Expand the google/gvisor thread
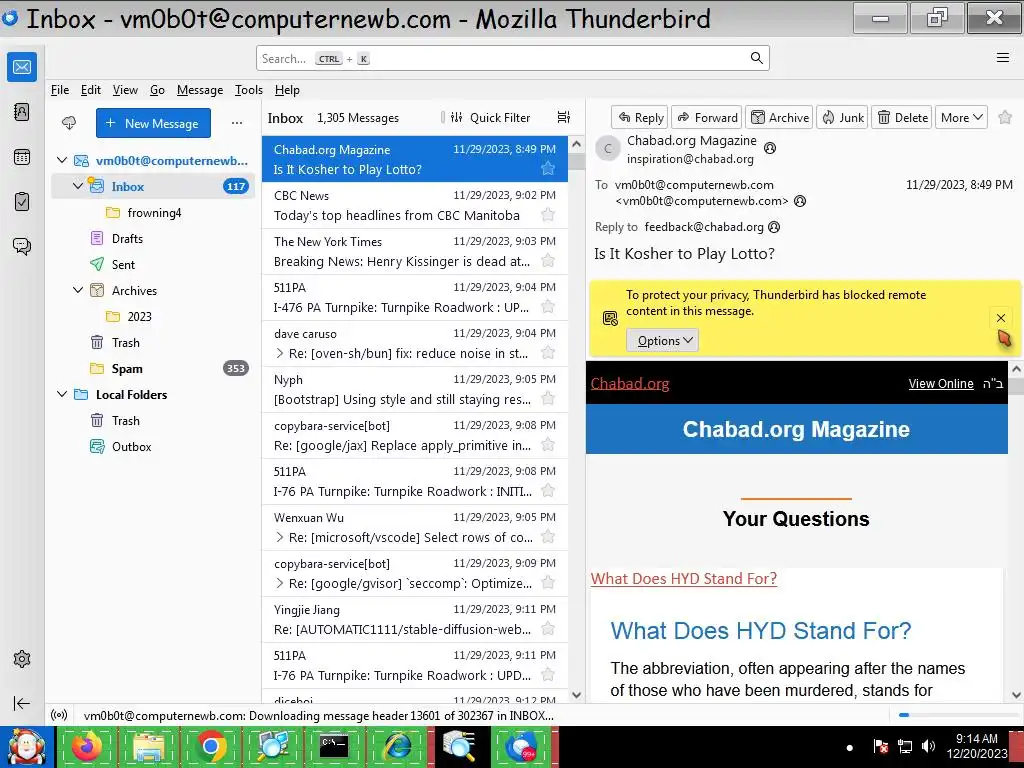This screenshot has width=1024, height=768. pyautogui.click(x=280, y=583)
